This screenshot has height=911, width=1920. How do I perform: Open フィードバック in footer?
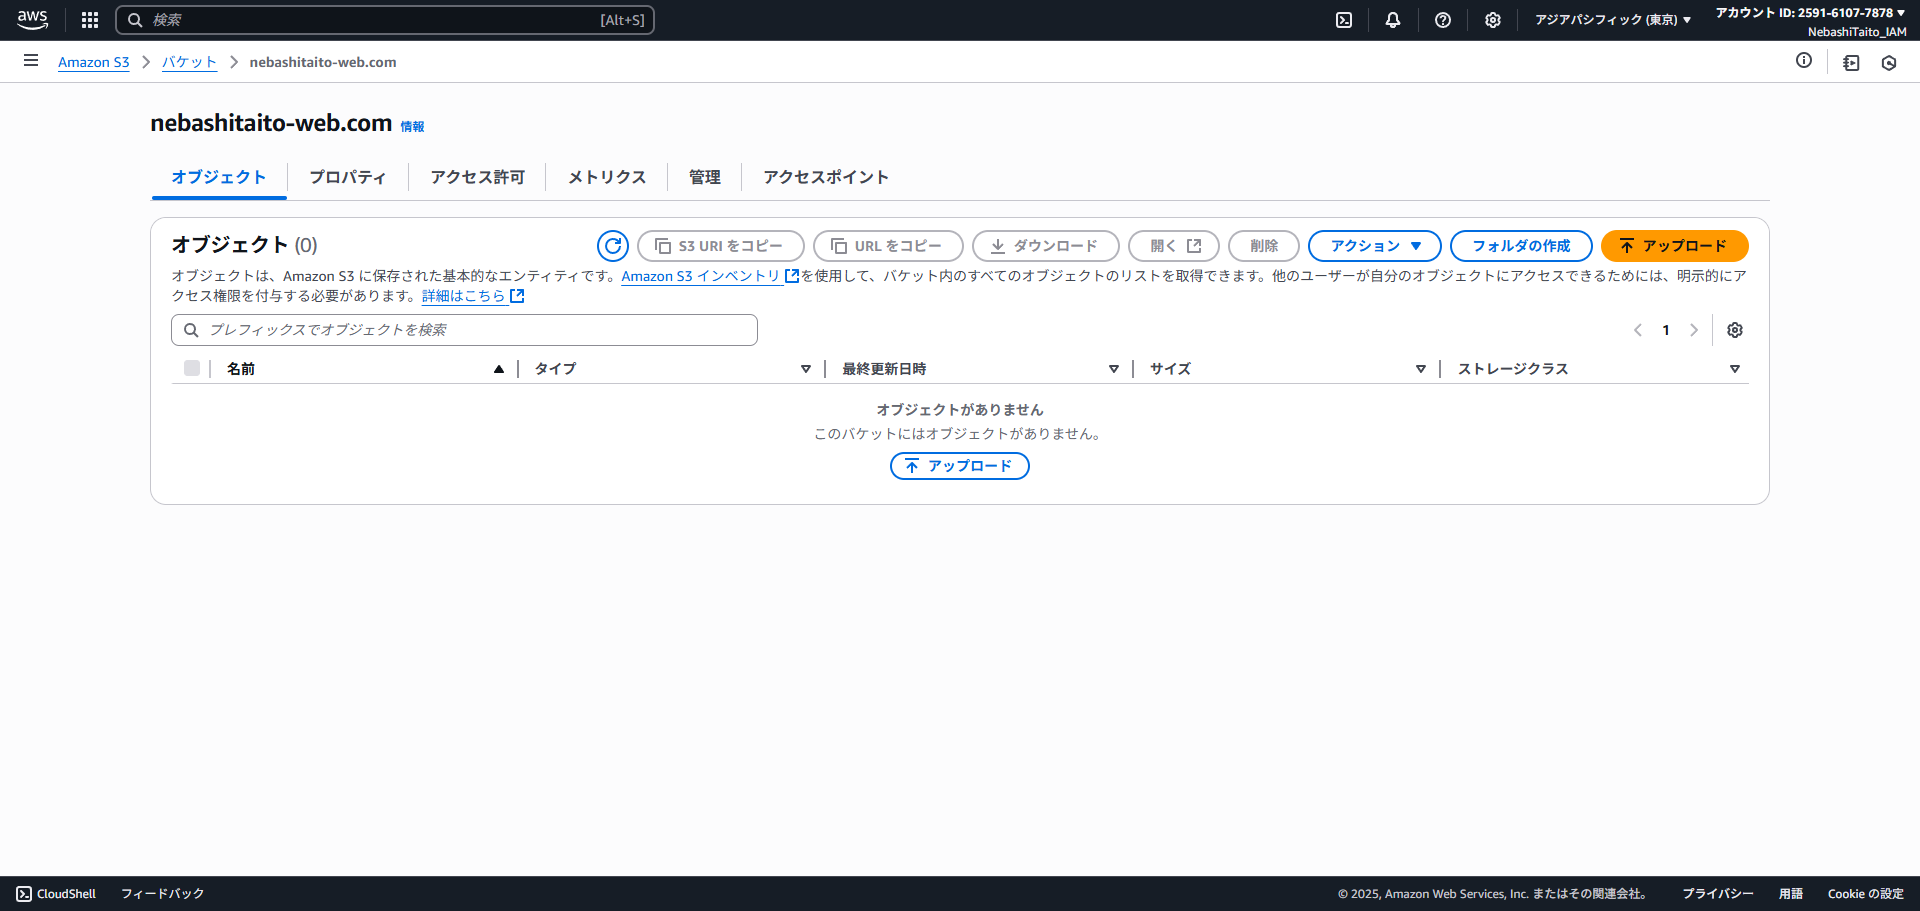point(163,894)
